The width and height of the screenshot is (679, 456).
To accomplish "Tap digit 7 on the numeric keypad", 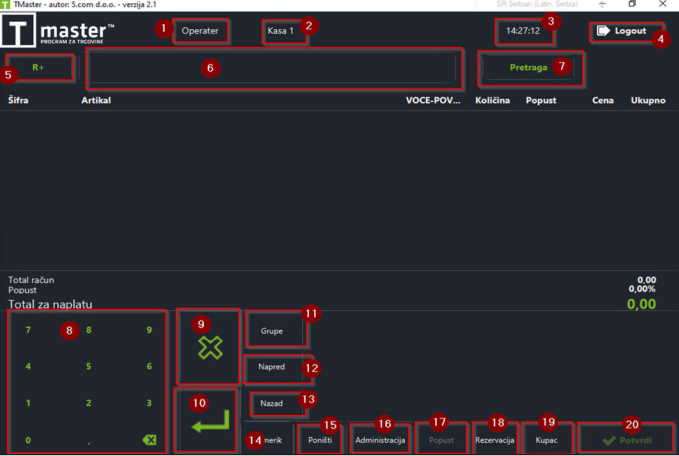I will [x=28, y=330].
